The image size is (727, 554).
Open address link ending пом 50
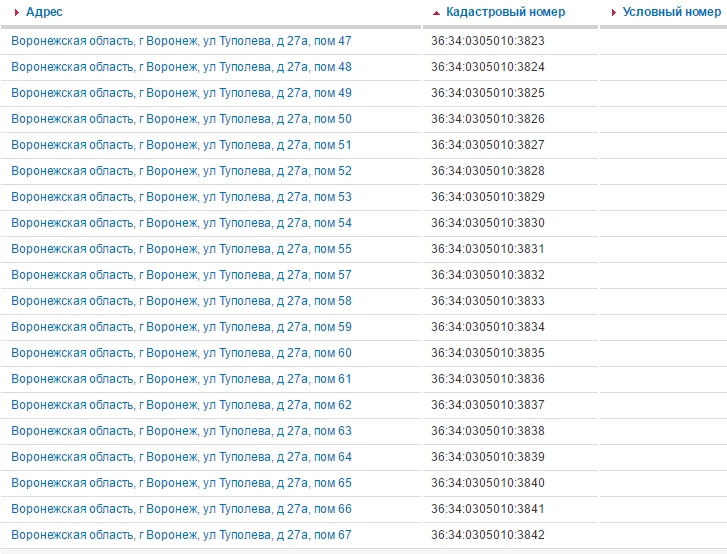(x=181, y=119)
